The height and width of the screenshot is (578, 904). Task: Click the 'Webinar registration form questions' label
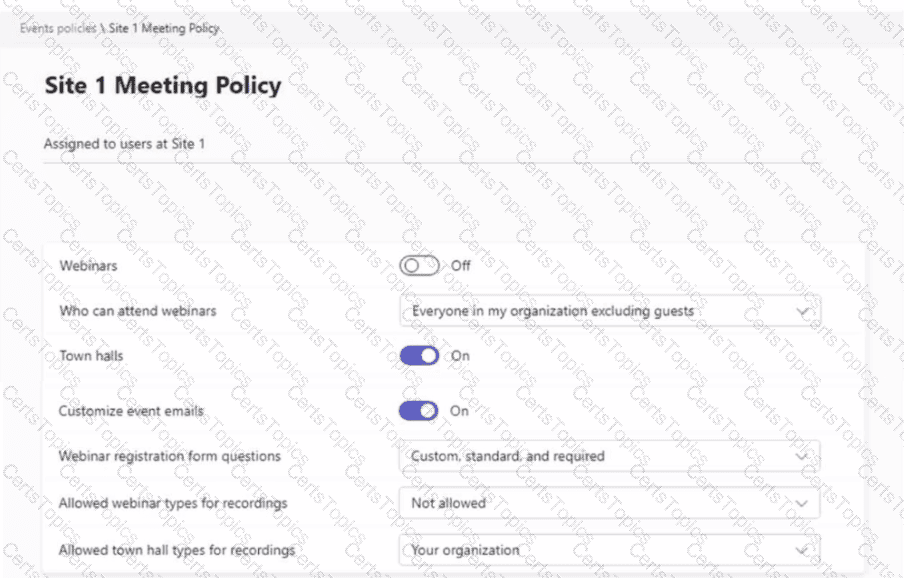170,456
